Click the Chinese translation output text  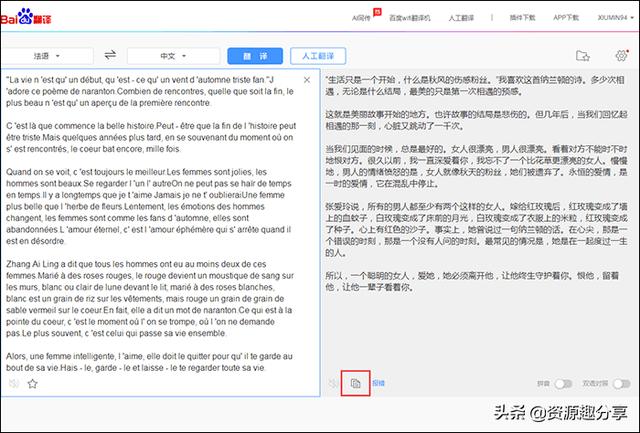[x=476, y=183]
